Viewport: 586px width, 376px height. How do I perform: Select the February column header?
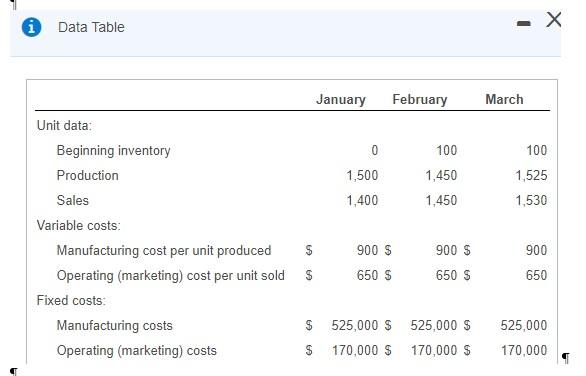420,99
